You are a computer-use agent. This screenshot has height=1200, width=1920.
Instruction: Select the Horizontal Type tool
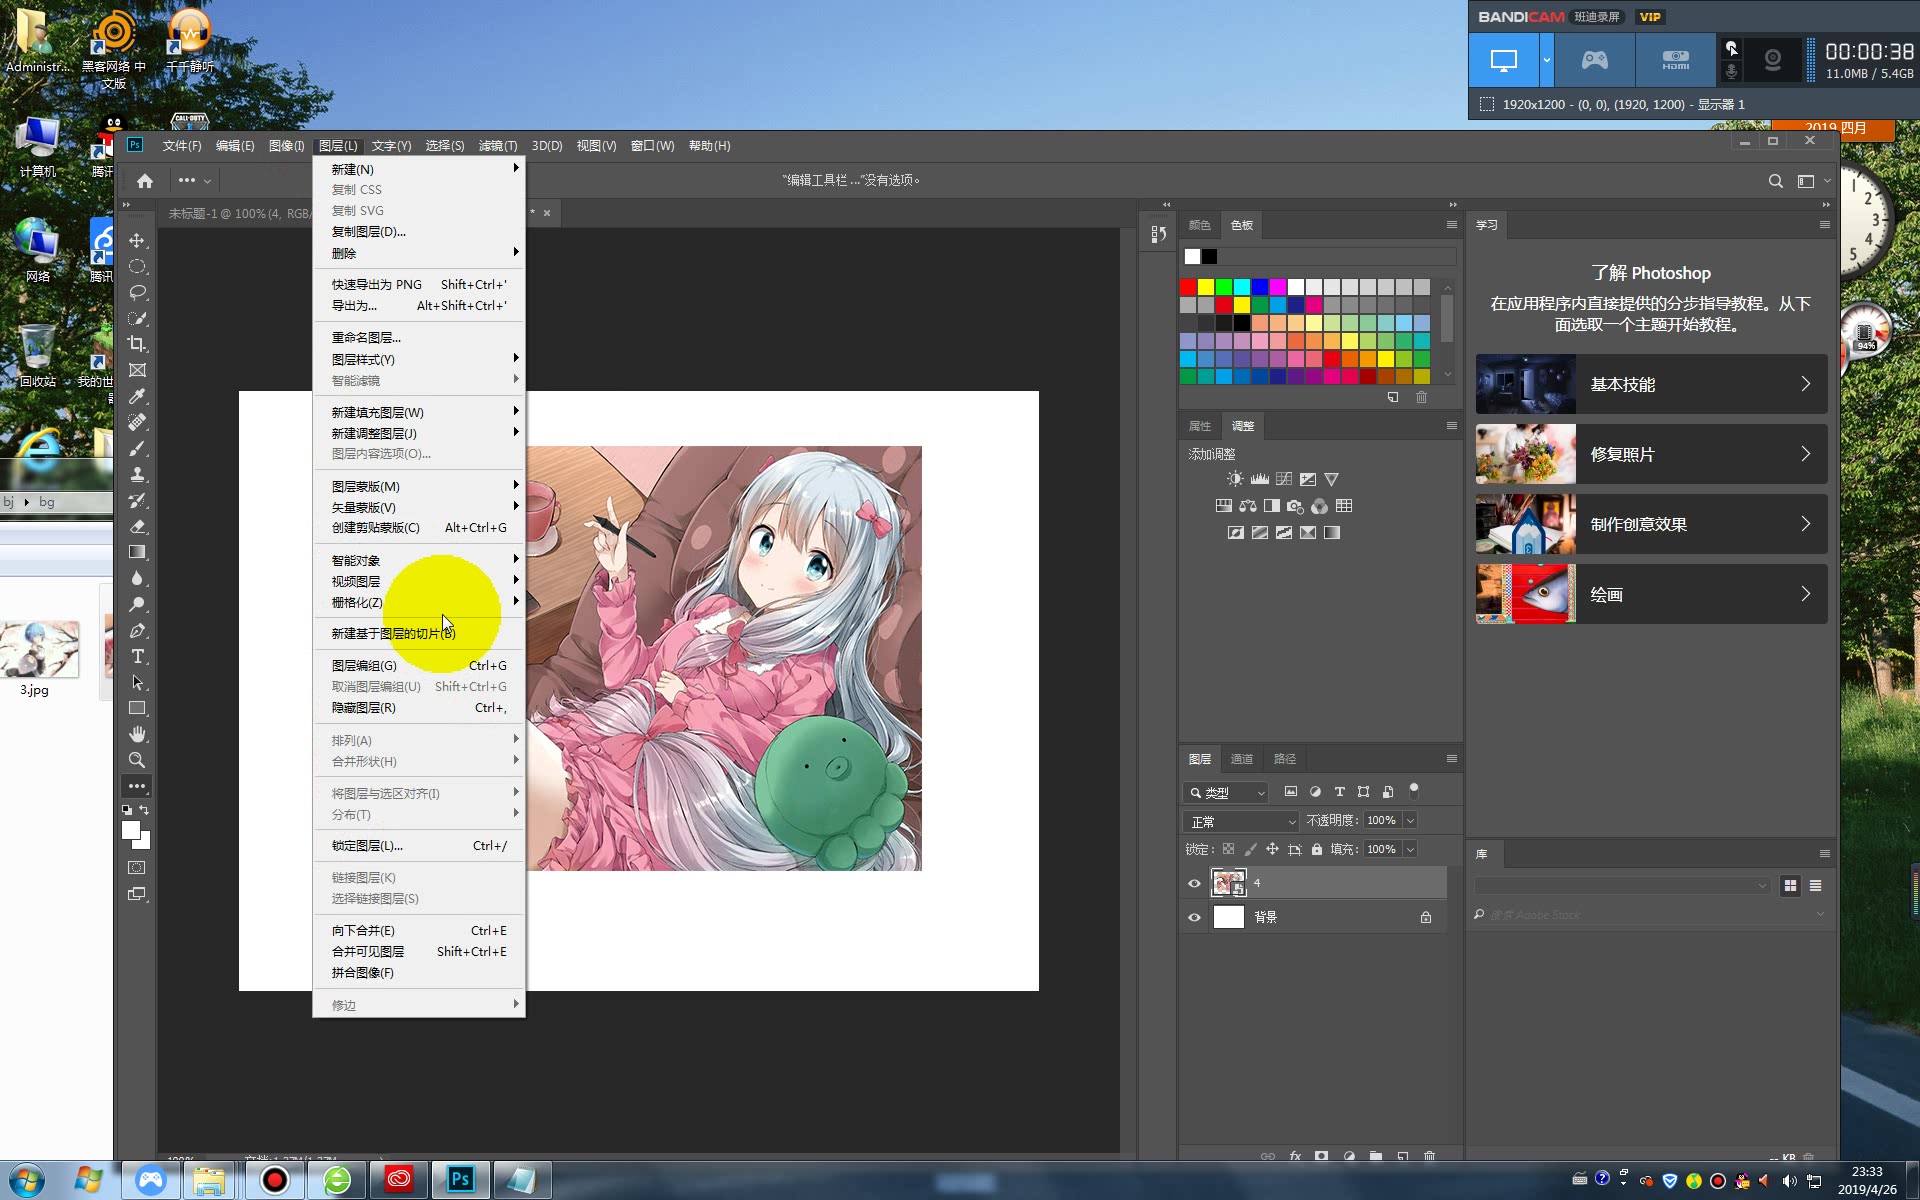coord(137,657)
